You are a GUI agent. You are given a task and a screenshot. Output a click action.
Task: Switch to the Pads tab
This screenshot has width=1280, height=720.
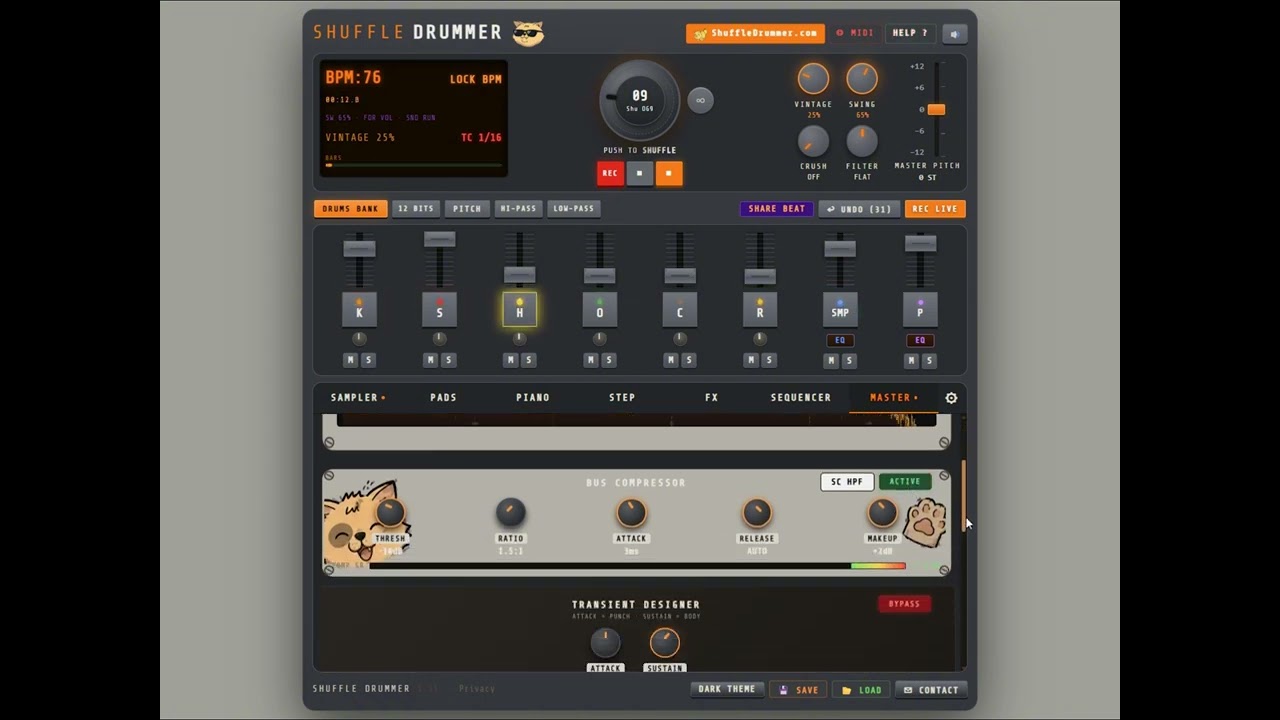click(x=443, y=398)
